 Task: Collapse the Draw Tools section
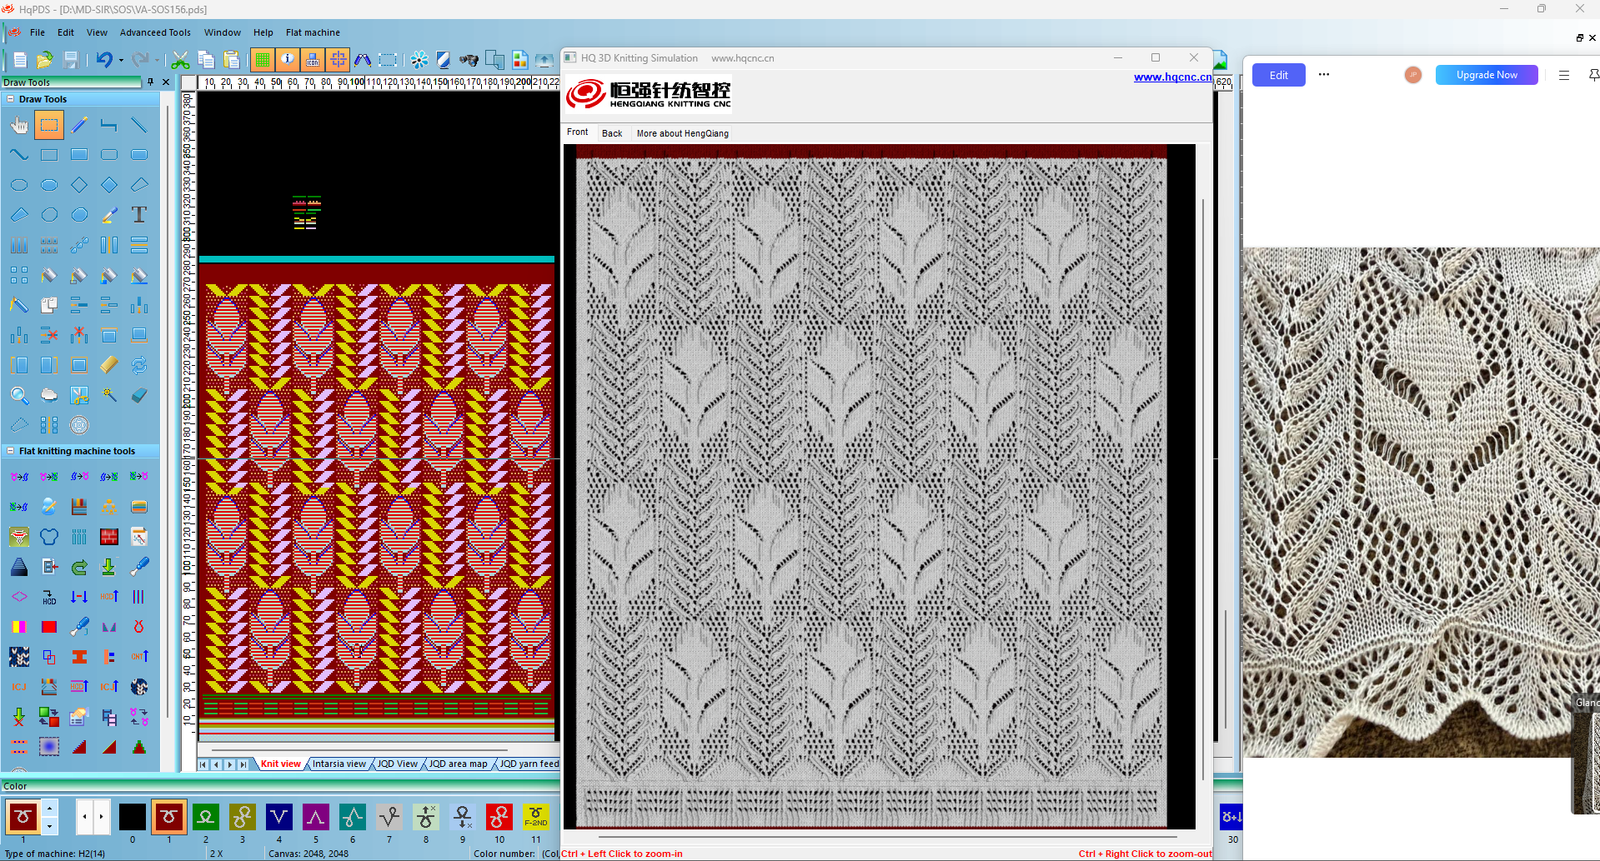click(x=10, y=99)
